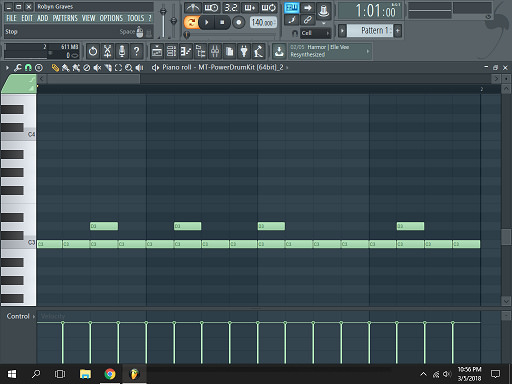512x384 pixels.
Task: Open the Cell snap selector dropdown
Action: [315, 33]
